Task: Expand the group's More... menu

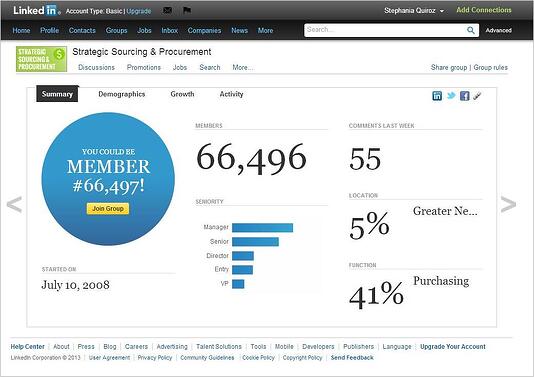Action: [x=243, y=67]
